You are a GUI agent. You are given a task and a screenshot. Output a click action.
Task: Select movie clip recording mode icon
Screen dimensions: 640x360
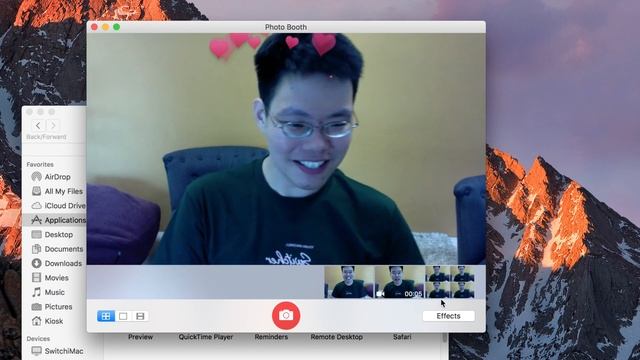[140, 316]
